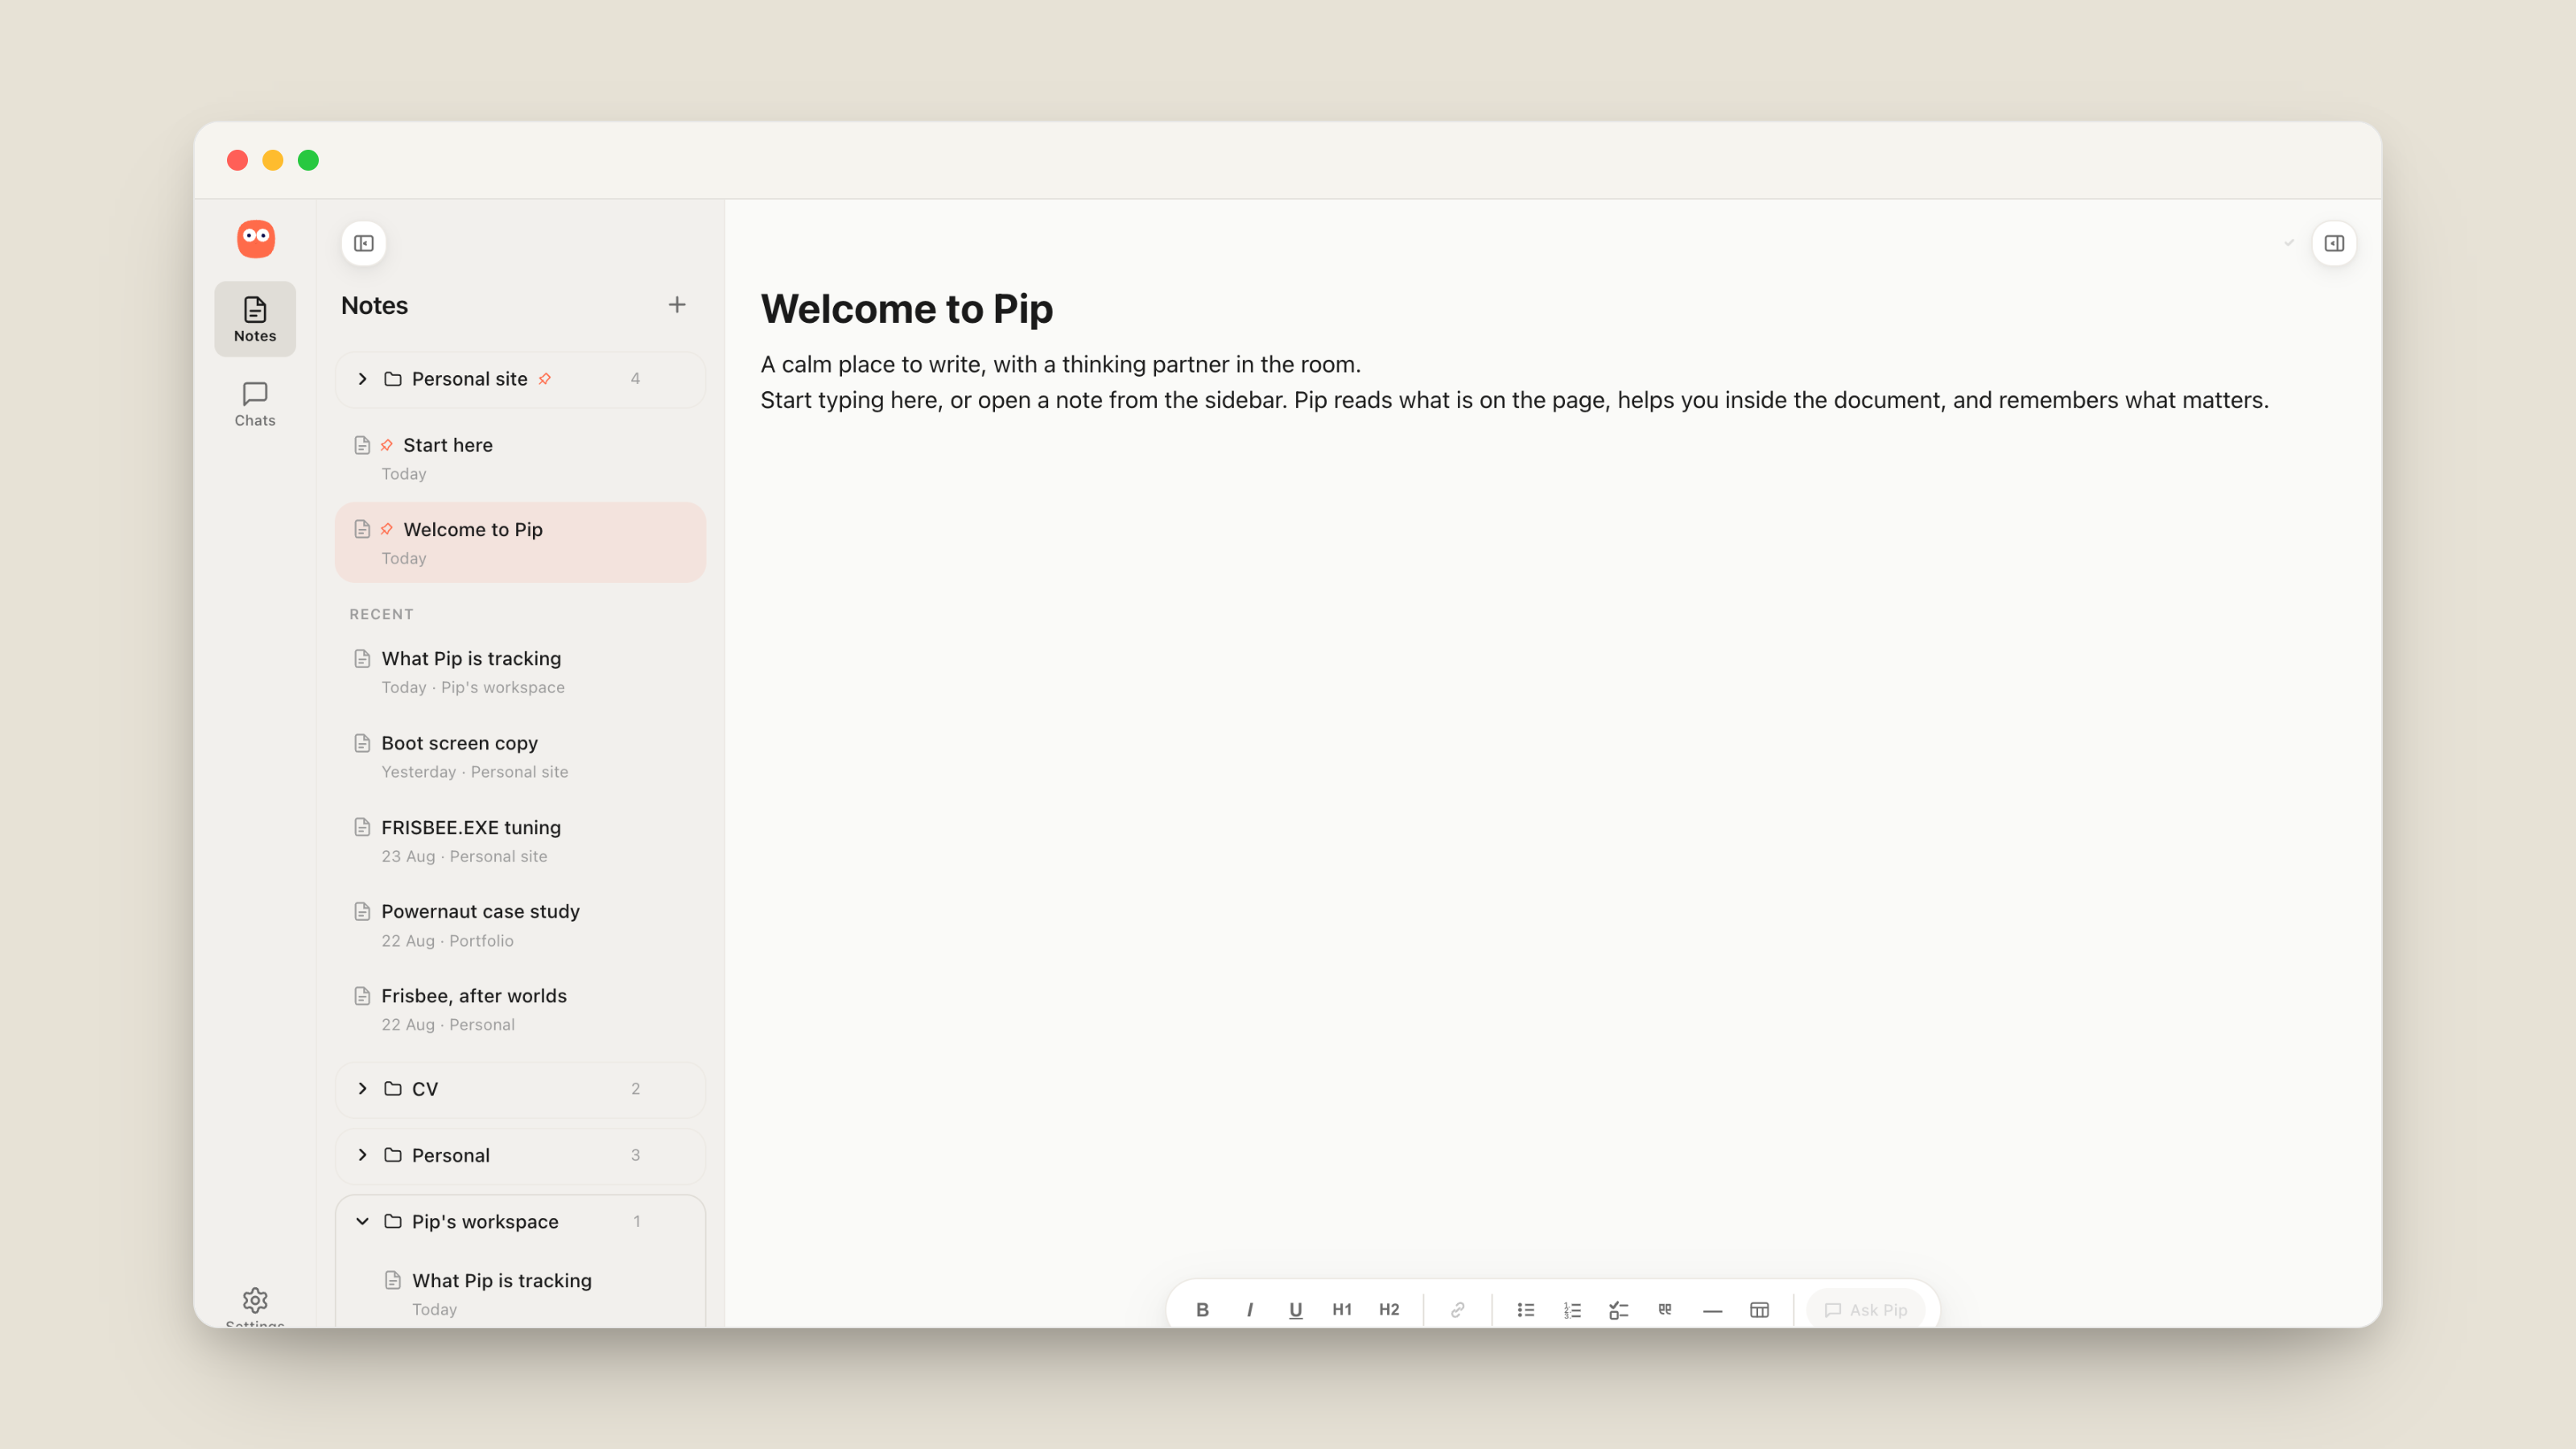
Task: Click the Notes panel heading
Action: click(x=375, y=306)
